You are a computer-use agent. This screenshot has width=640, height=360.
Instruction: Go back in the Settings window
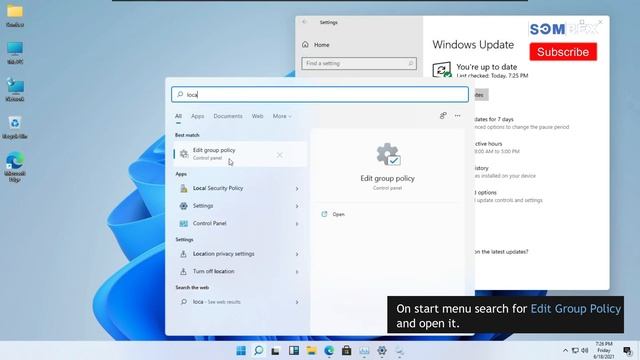click(x=304, y=22)
